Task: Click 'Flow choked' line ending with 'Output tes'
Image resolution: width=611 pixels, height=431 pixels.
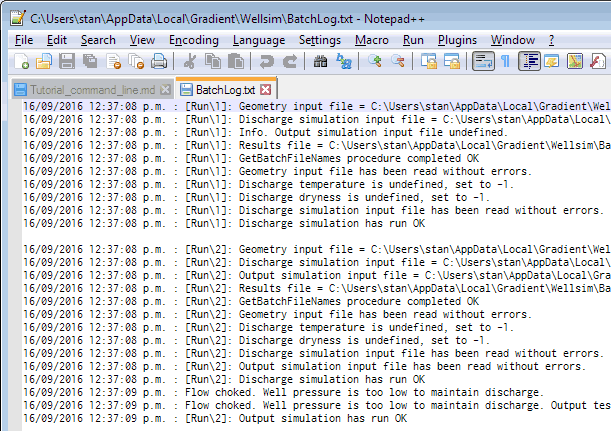Action: tap(316, 406)
